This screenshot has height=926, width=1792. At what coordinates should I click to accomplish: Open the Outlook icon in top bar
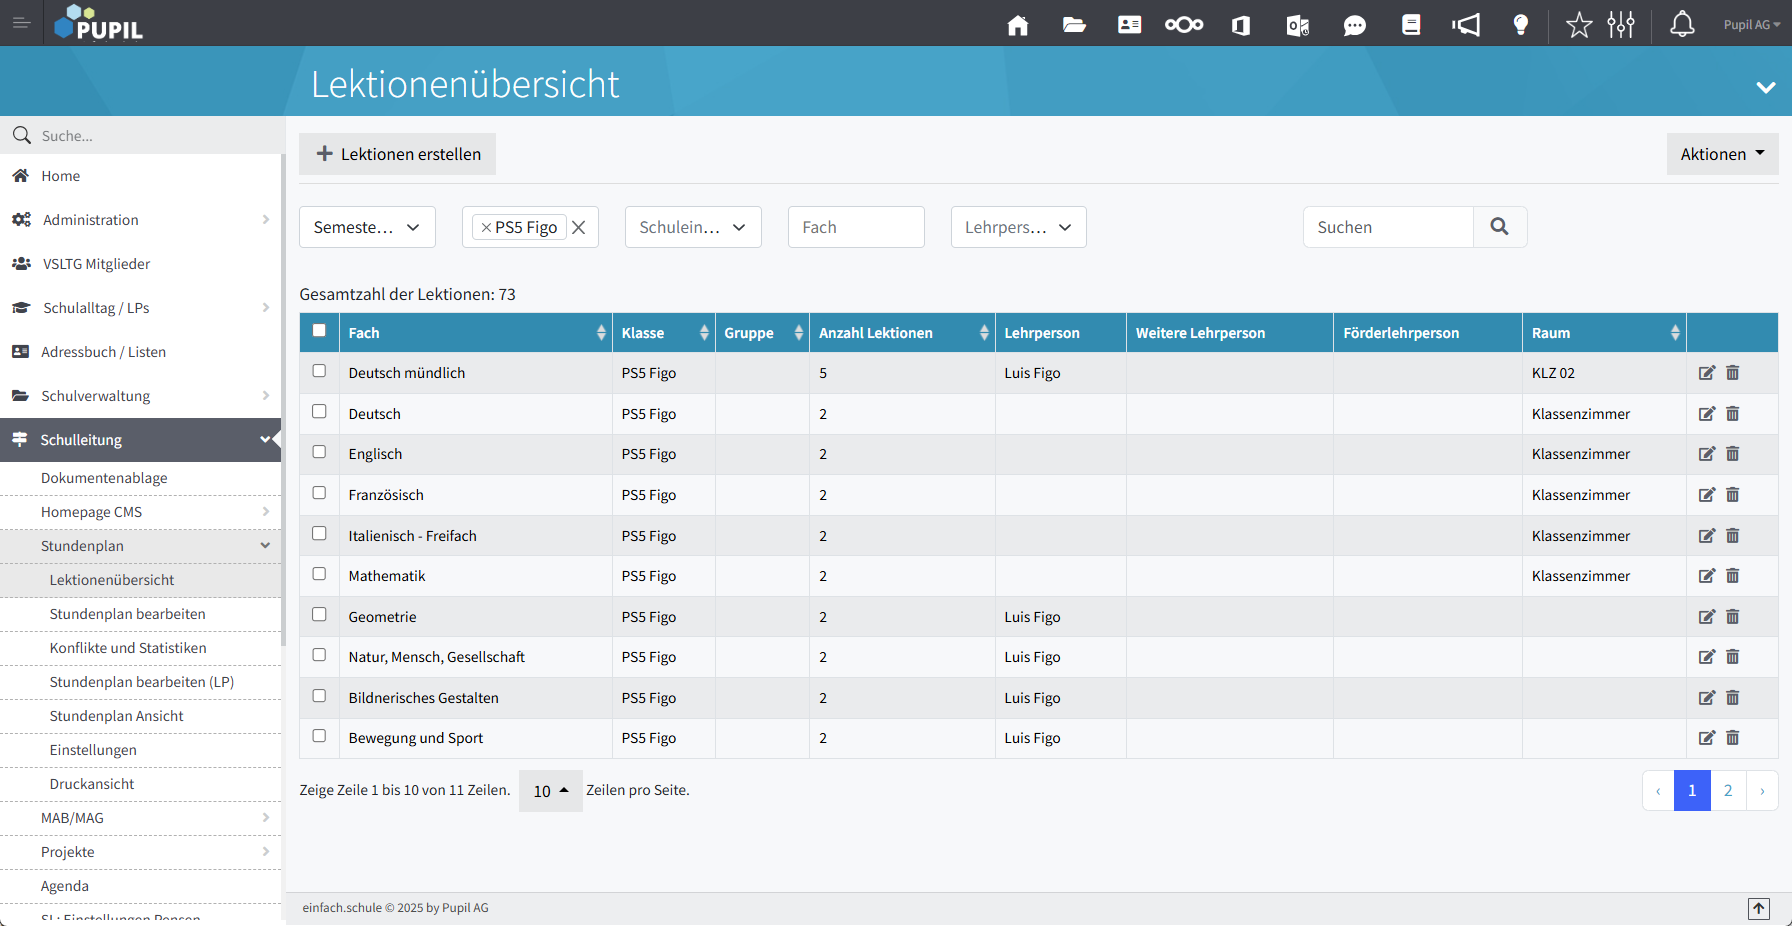click(1298, 25)
